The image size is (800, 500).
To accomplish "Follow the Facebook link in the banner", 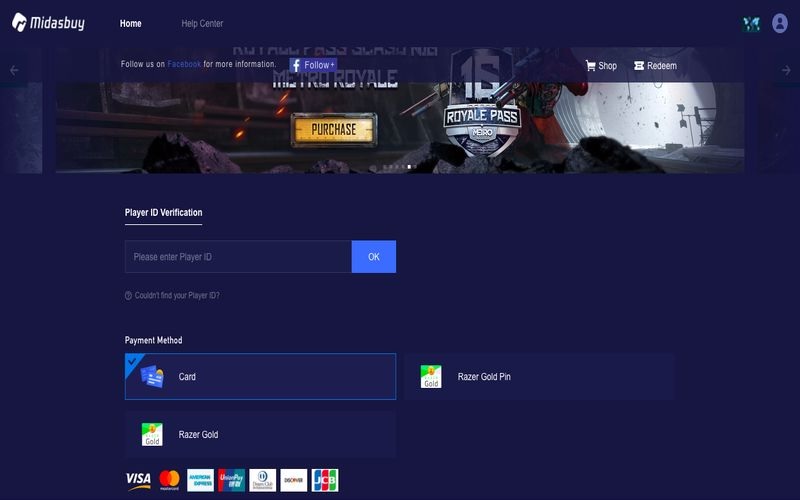I will 184,64.
